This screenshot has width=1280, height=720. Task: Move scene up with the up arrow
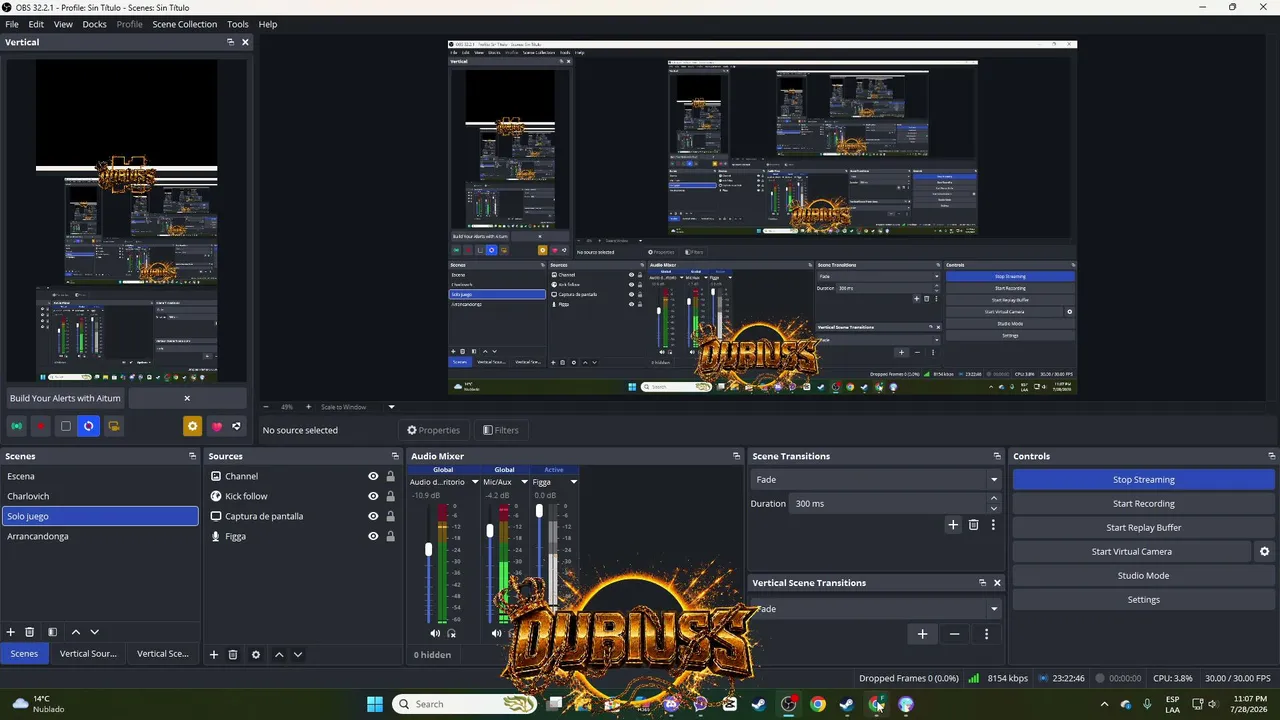[76, 632]
